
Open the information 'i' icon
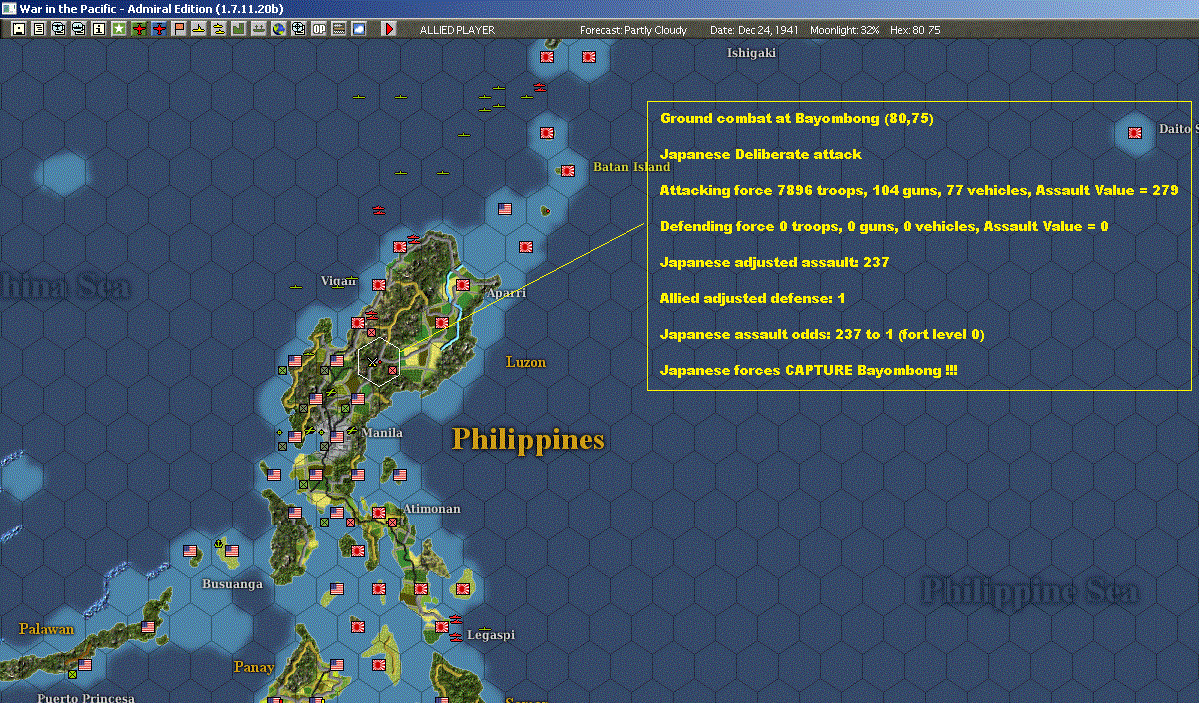point(99,28)
